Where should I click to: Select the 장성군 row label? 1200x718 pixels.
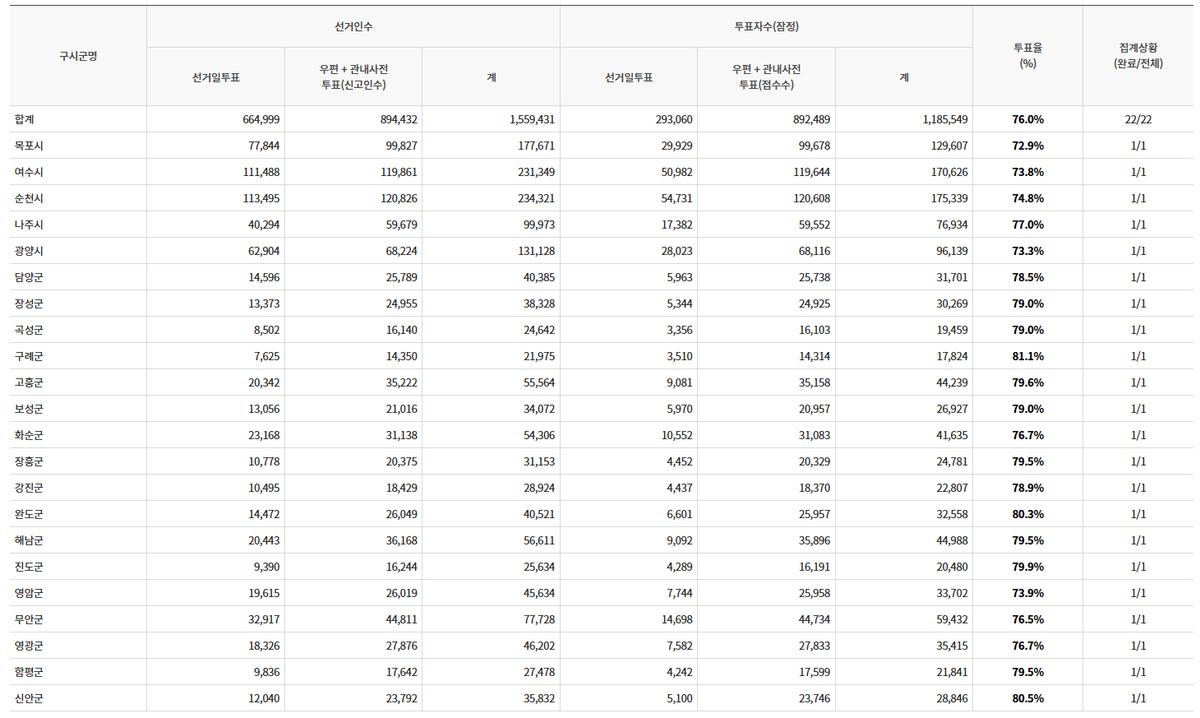[x=29, y=304]
